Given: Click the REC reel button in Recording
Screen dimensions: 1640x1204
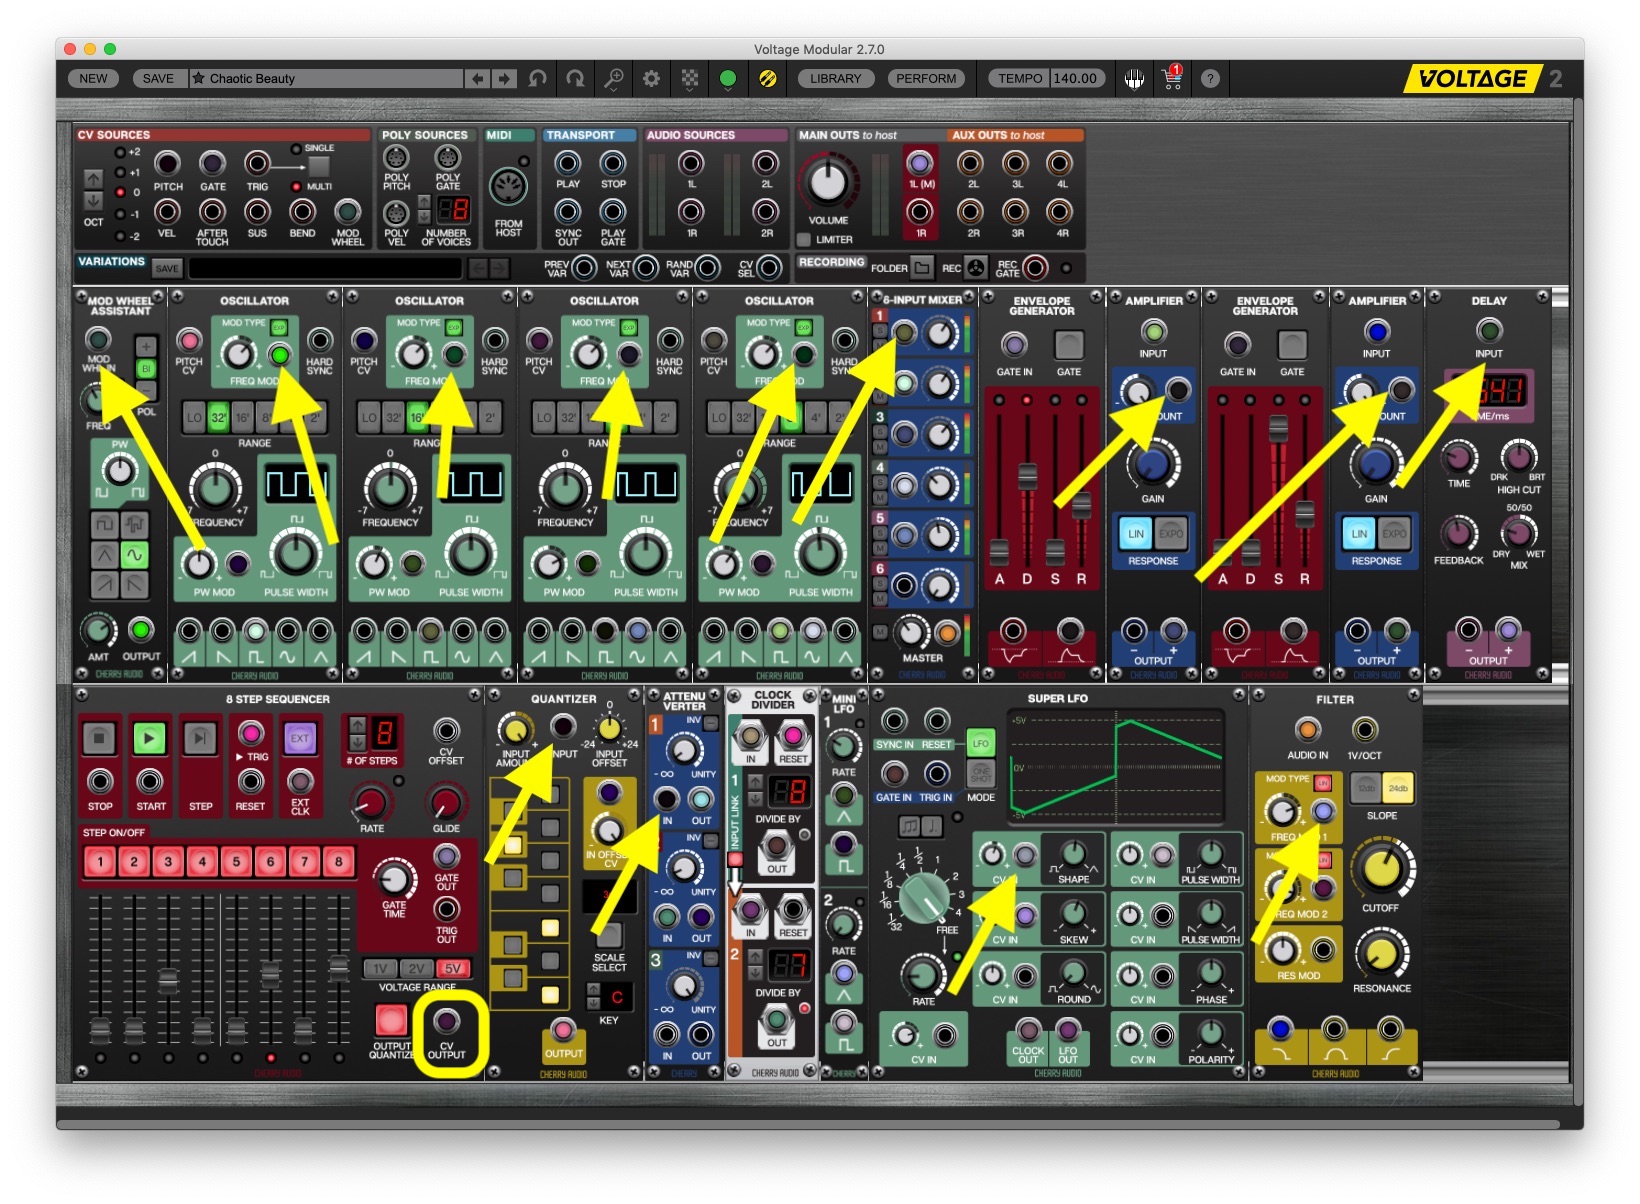Looking at the screenshot, I should pos(976,267).
